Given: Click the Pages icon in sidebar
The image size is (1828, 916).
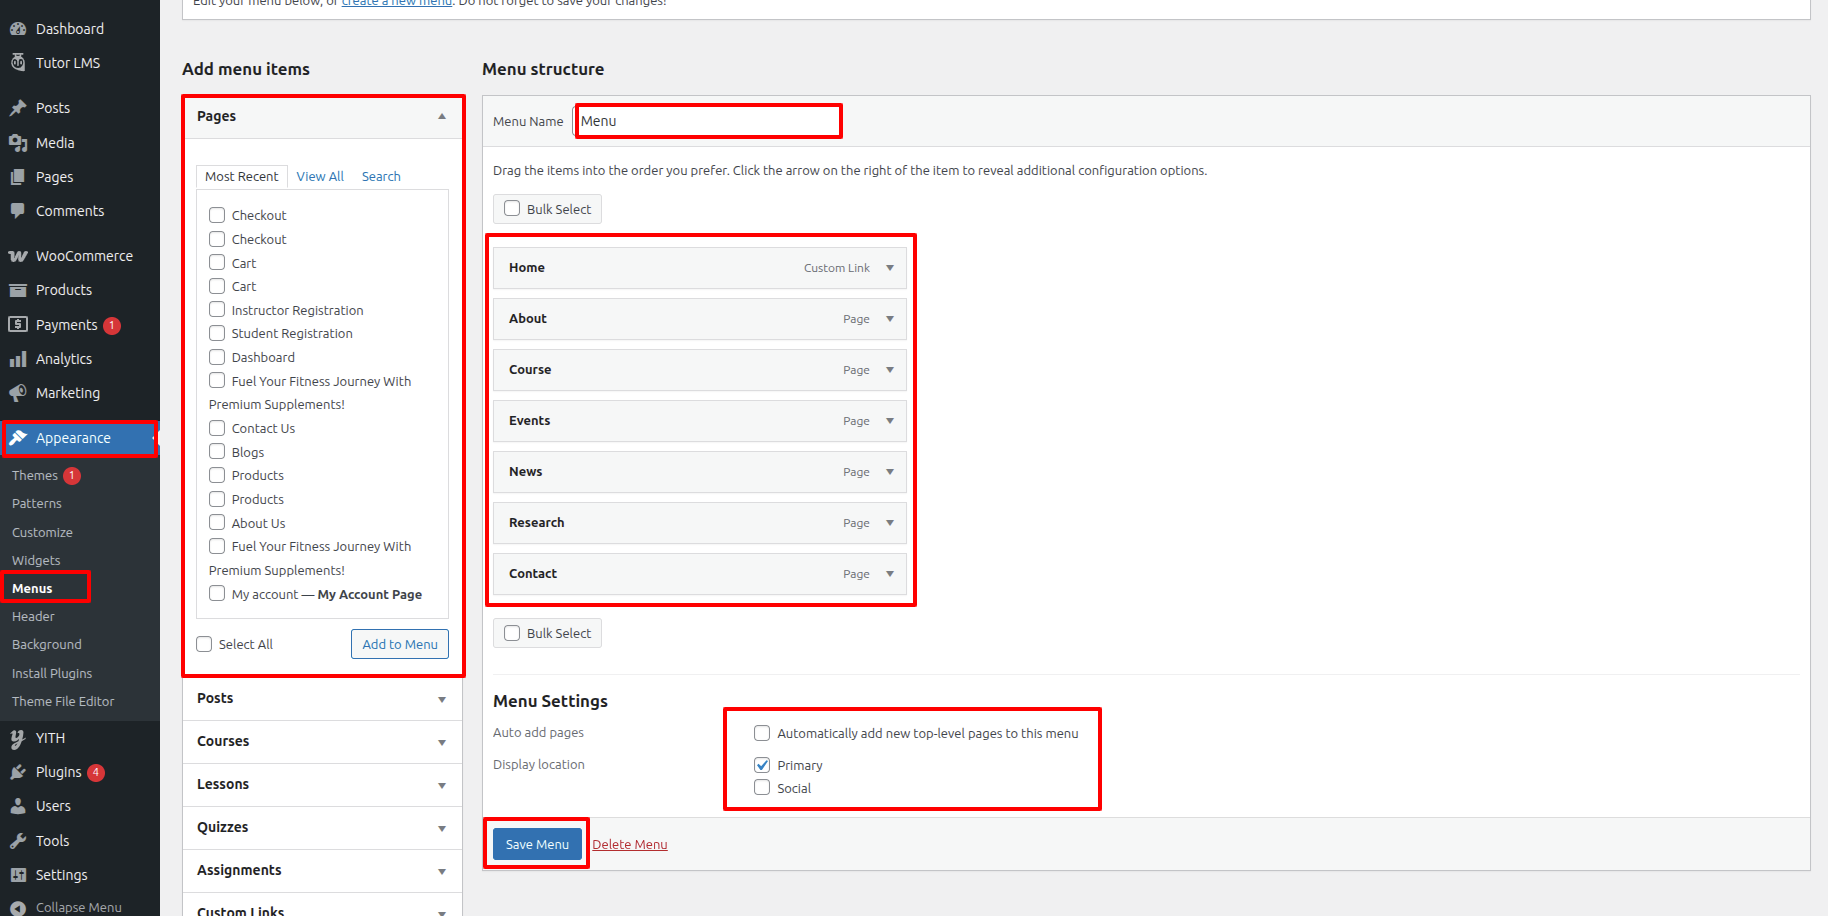Looking at the screenshot, I should point(18,177).
